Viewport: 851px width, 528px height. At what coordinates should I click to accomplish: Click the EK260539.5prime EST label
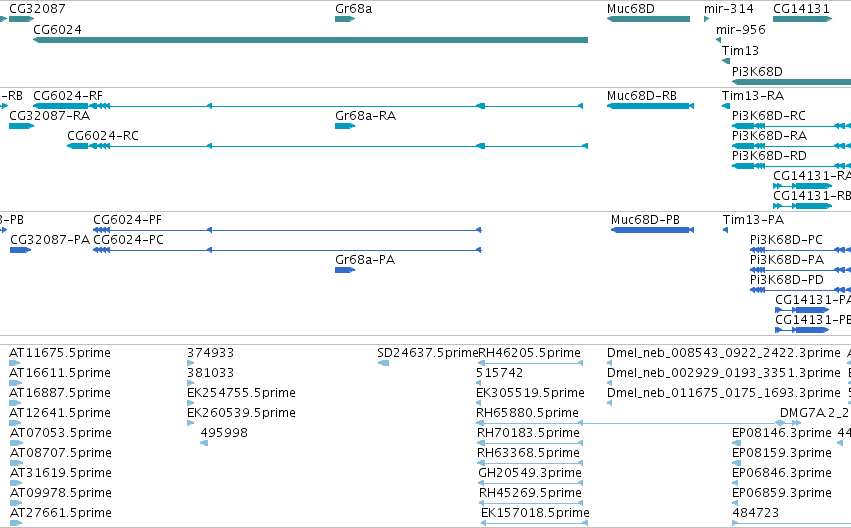(242, 413)
